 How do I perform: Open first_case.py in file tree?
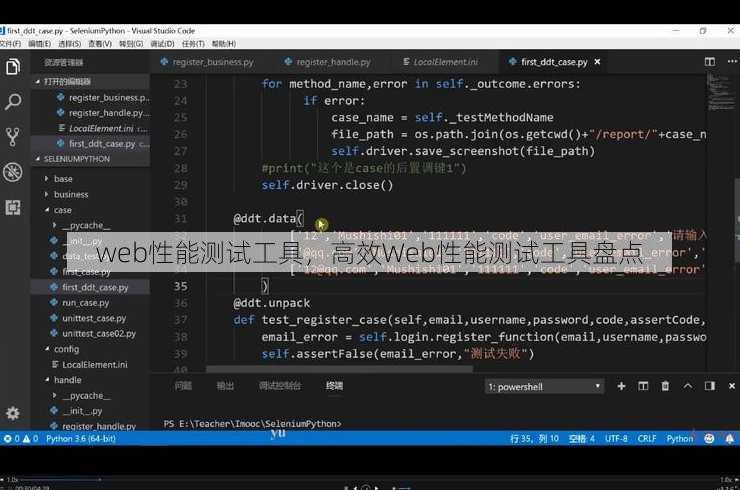click(86, 272)
